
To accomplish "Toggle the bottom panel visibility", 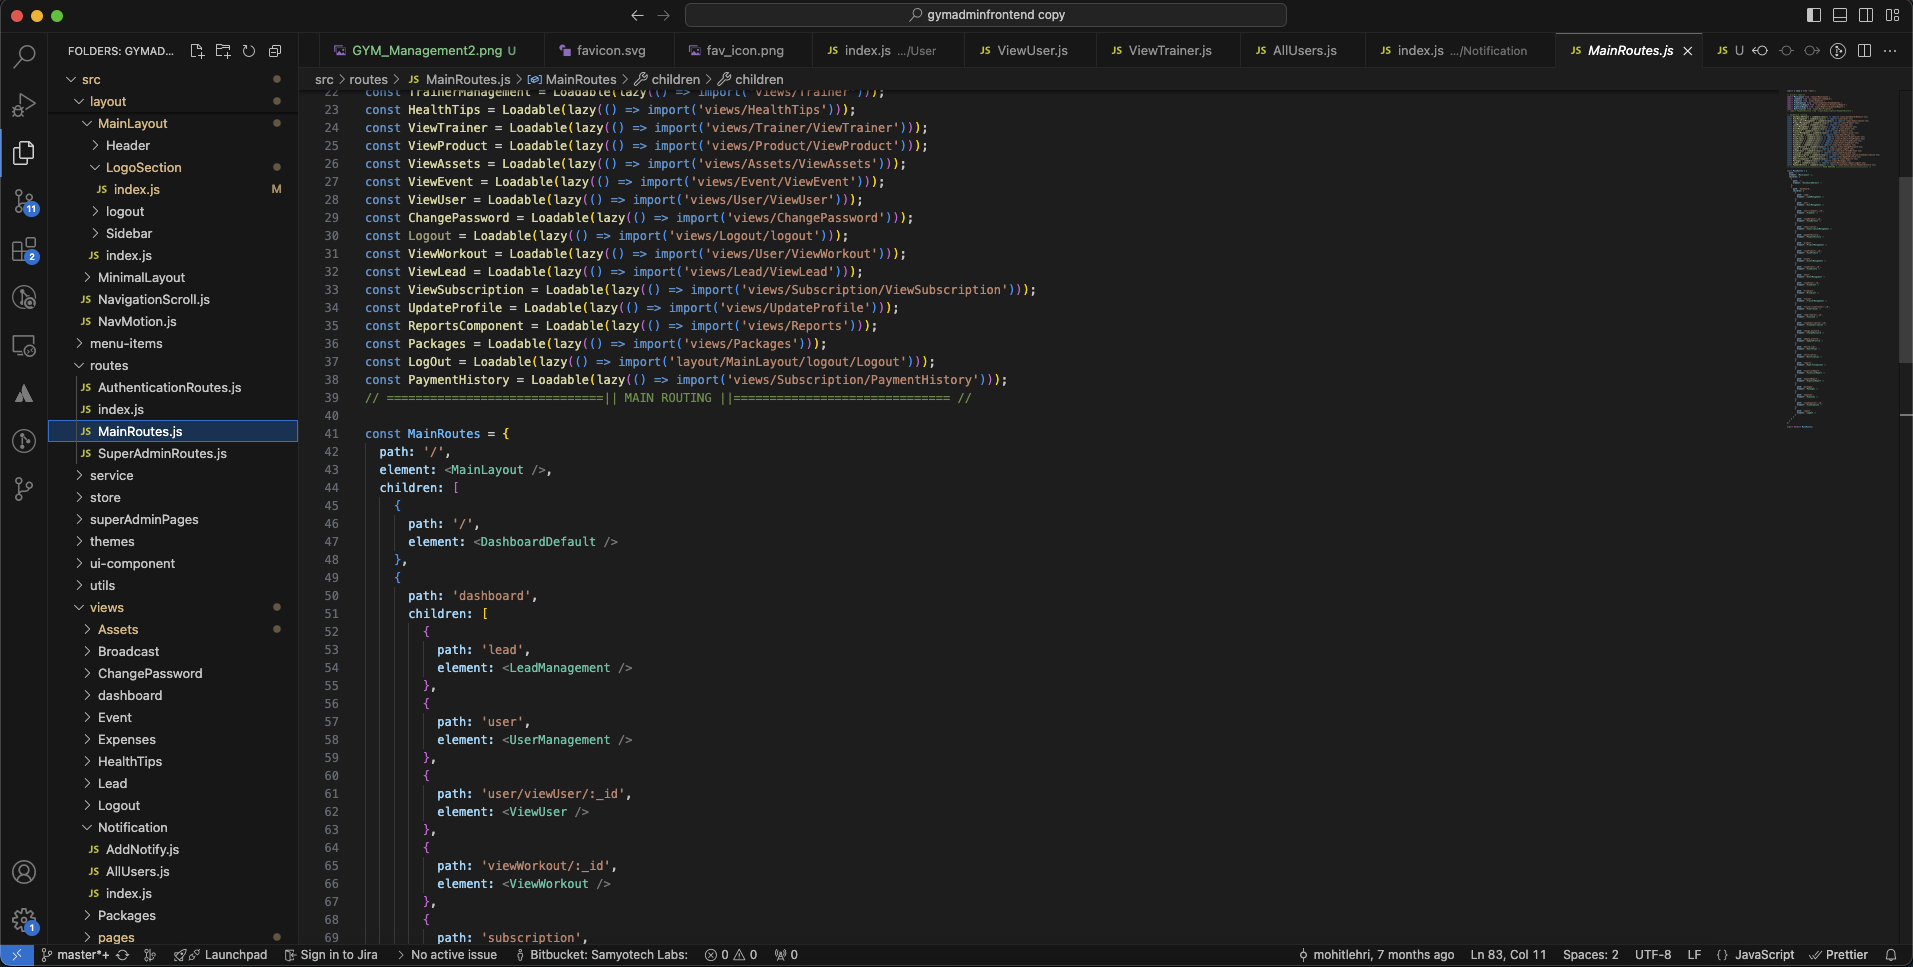I will click(1840, 15).
